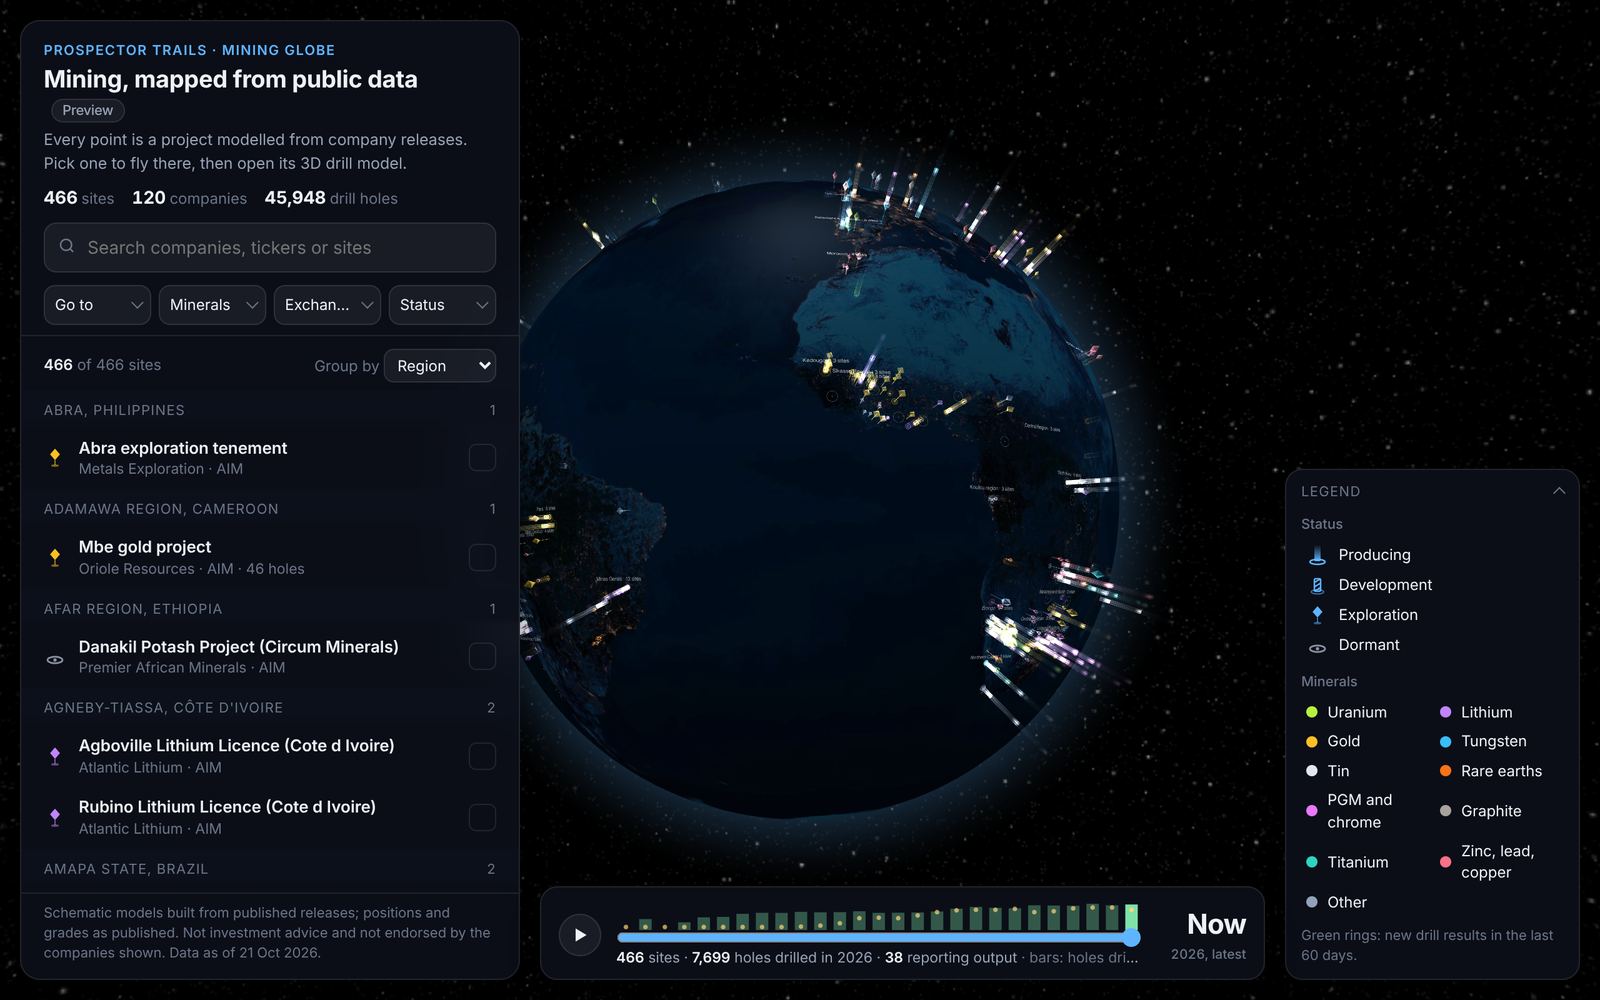Viewport: 1600px width, 1000px height.
Task: Click the Tungsten color dot in legend
Action: point(1445,741)
